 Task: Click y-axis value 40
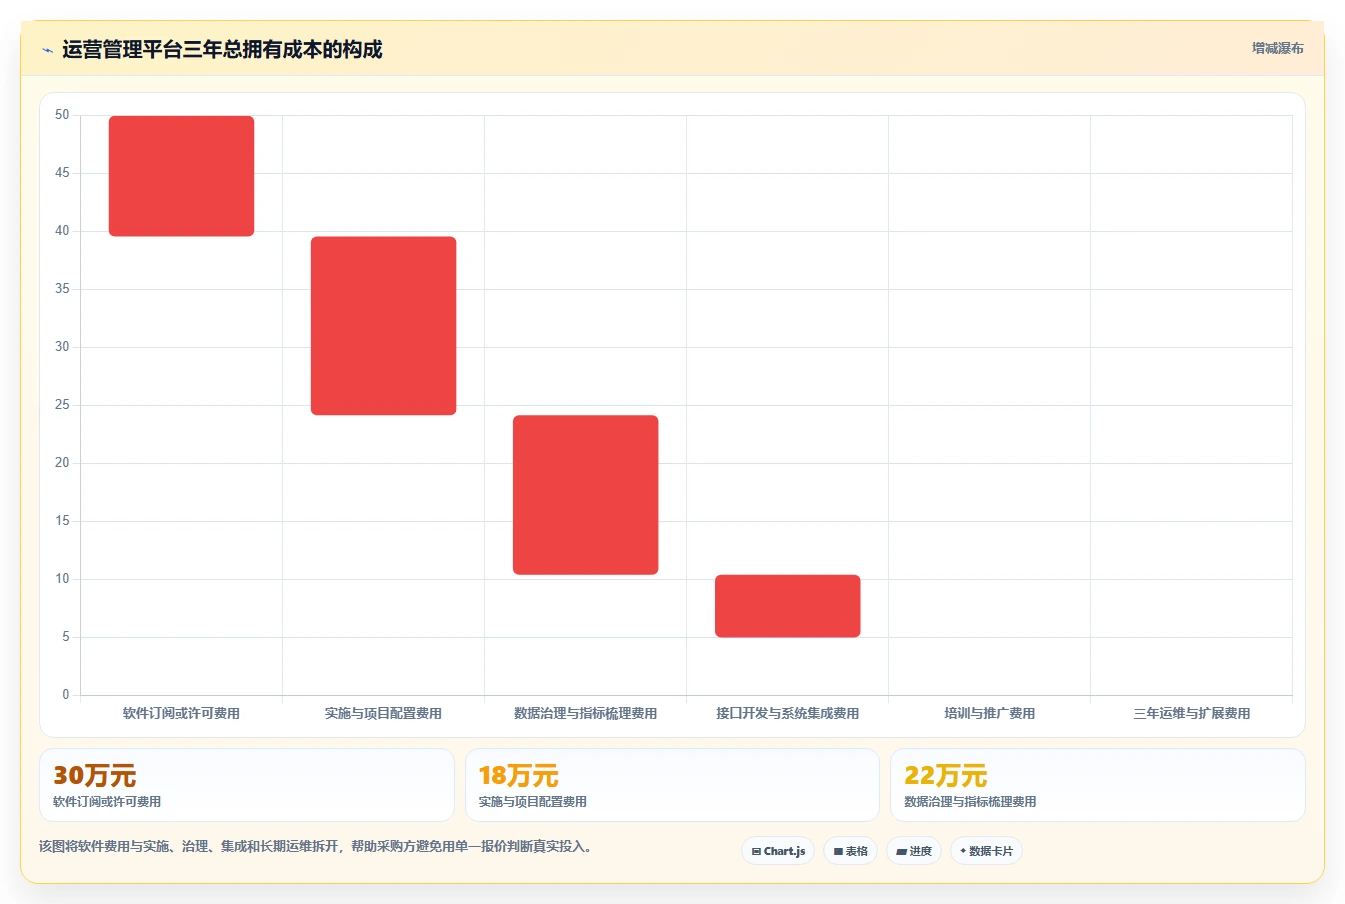62,231
